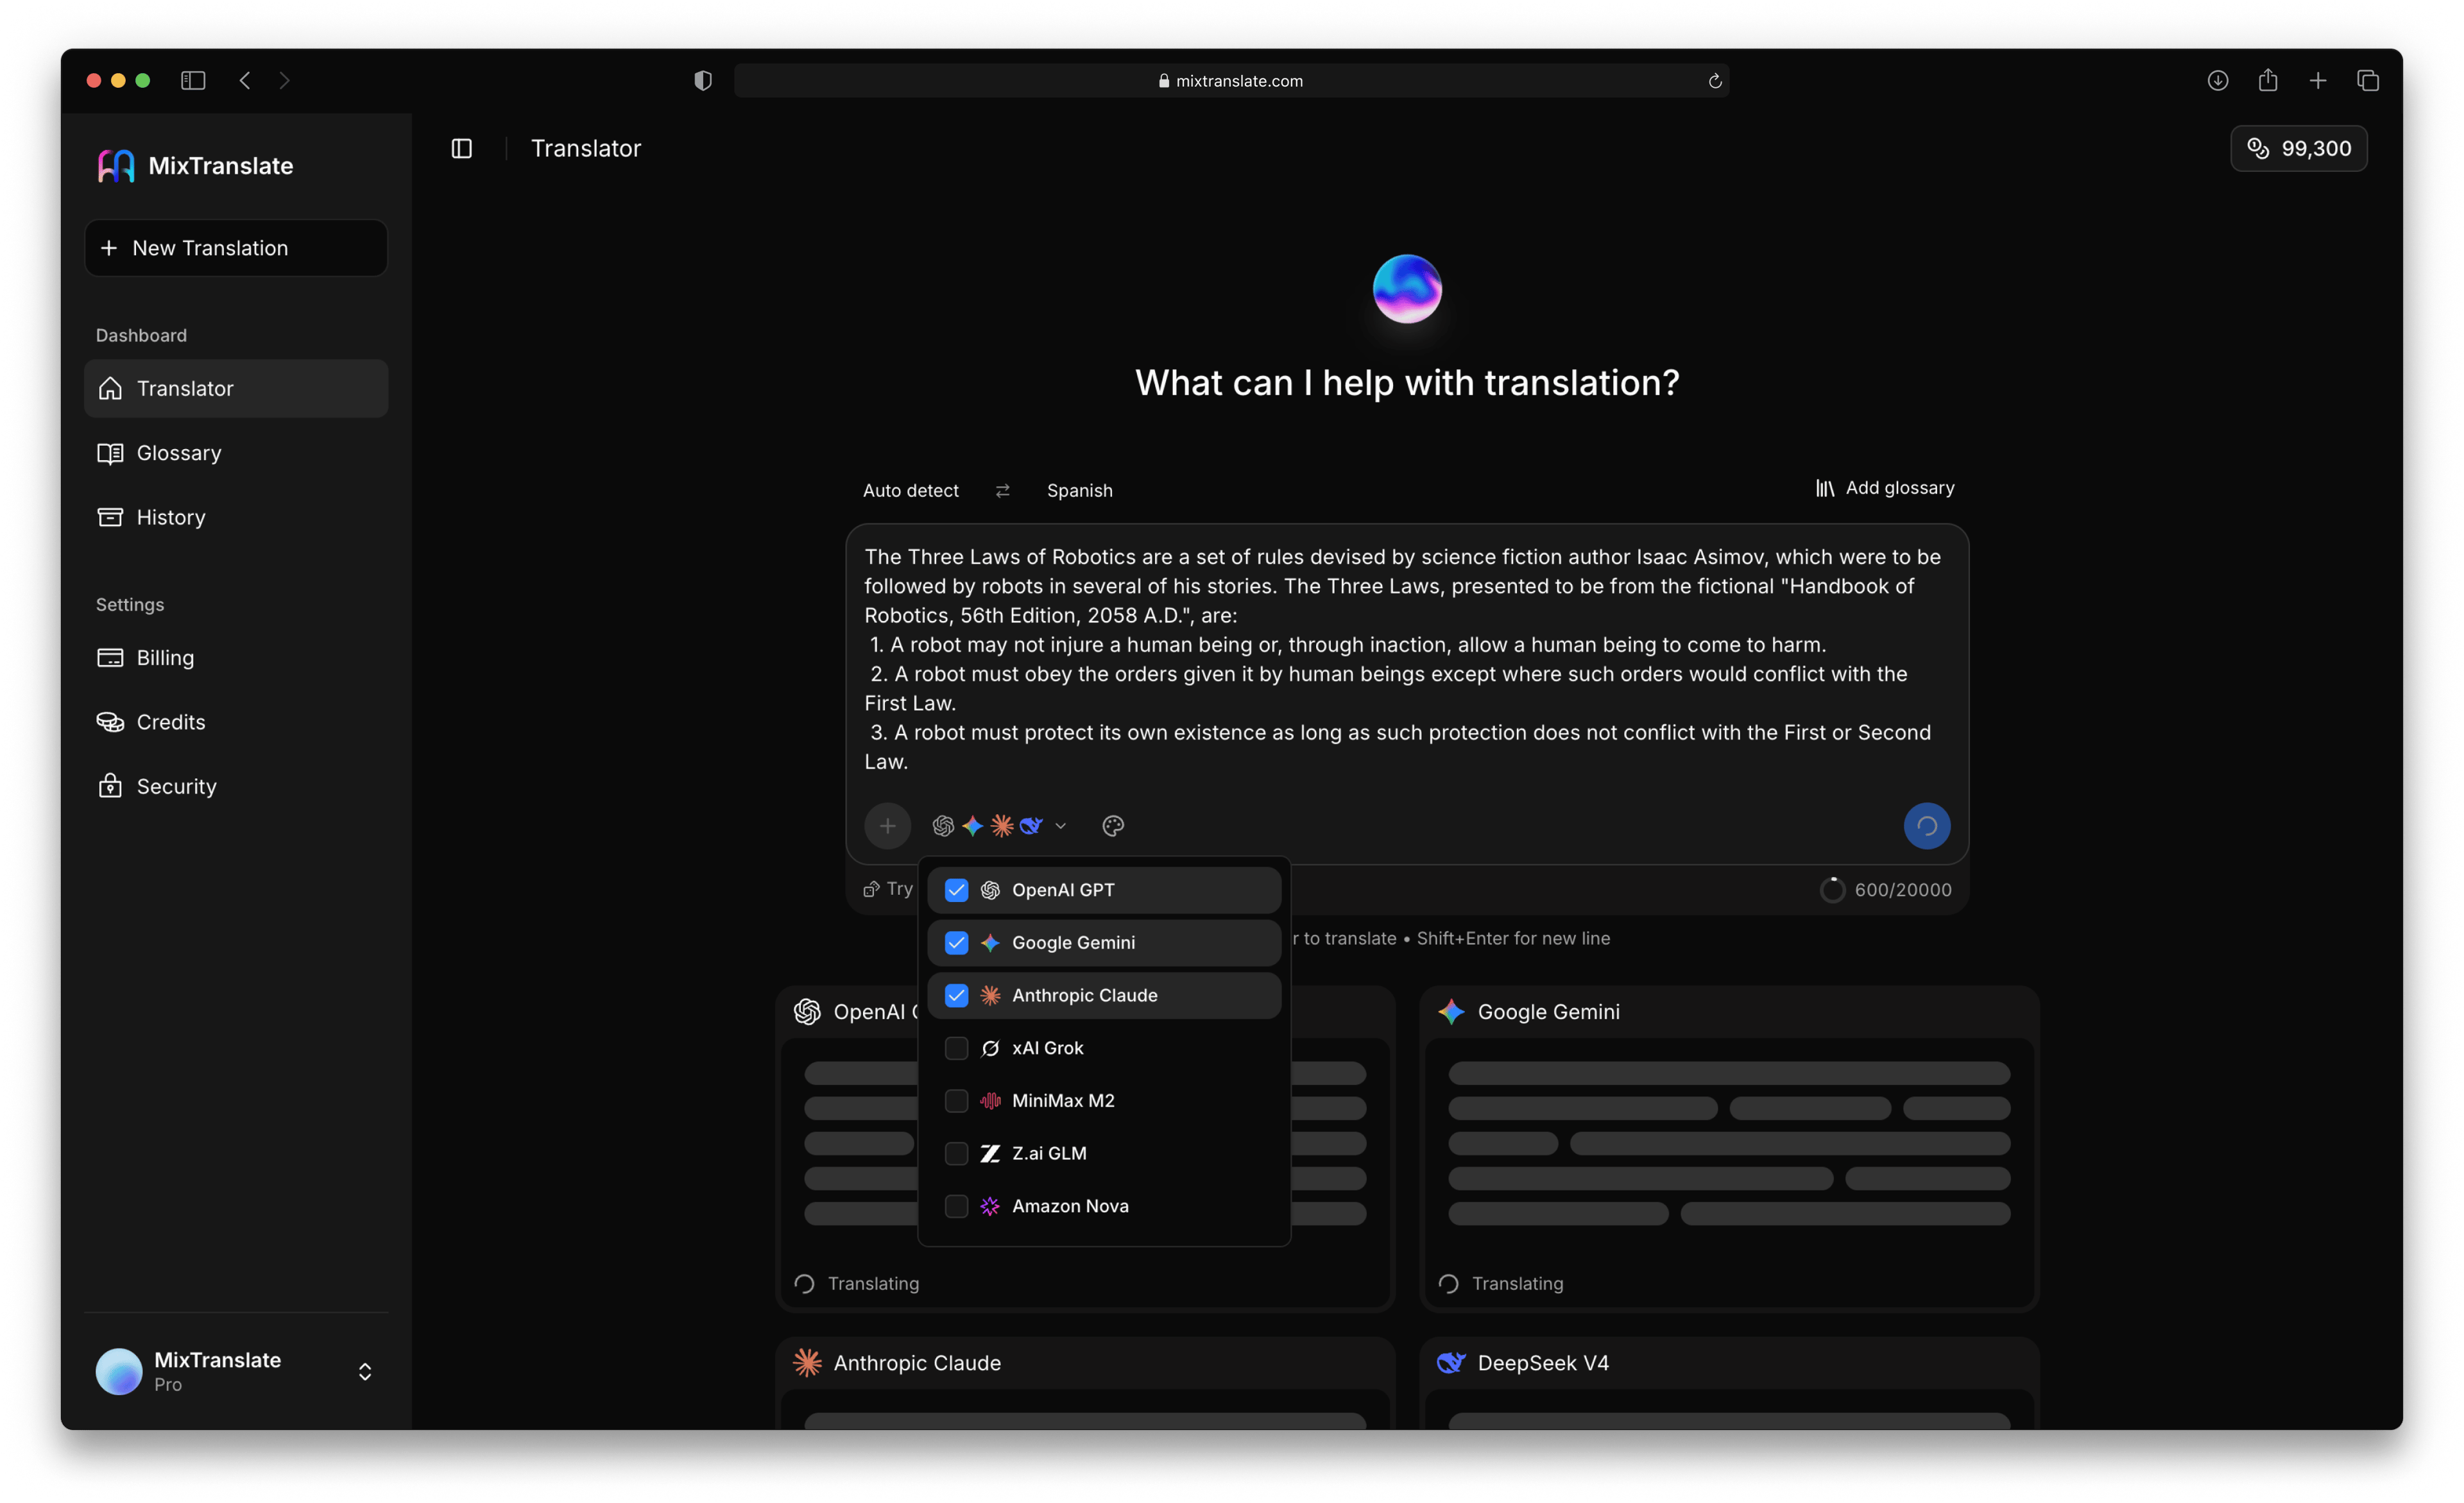Enable the xAI Grok checkbox
Image resolution: width=2464 pixels, height=1503 pixels.
coord(956,1048)
